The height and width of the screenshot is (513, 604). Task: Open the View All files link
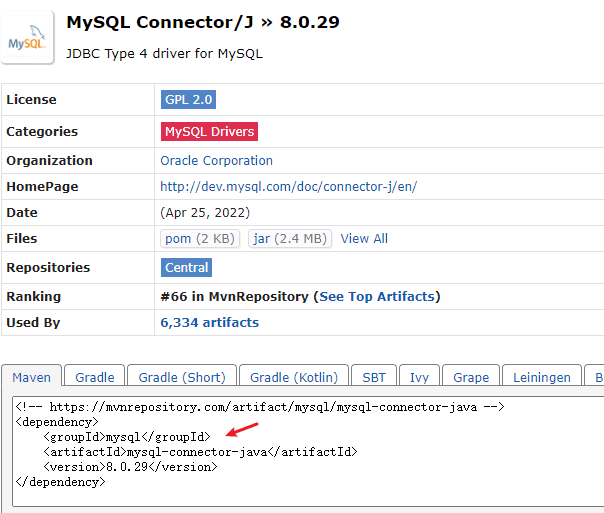click(x=364, y=238)
